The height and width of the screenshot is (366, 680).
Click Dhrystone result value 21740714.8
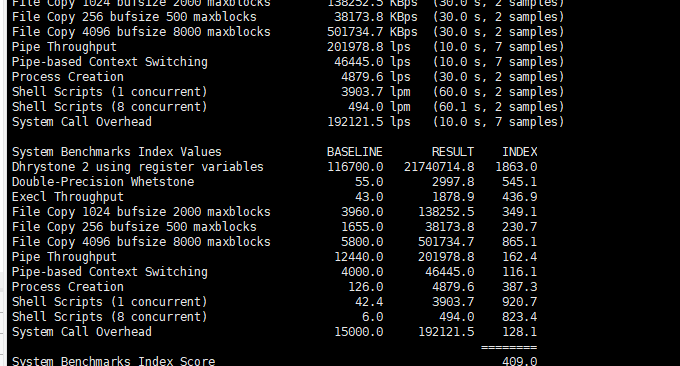[x=439, y=167]
